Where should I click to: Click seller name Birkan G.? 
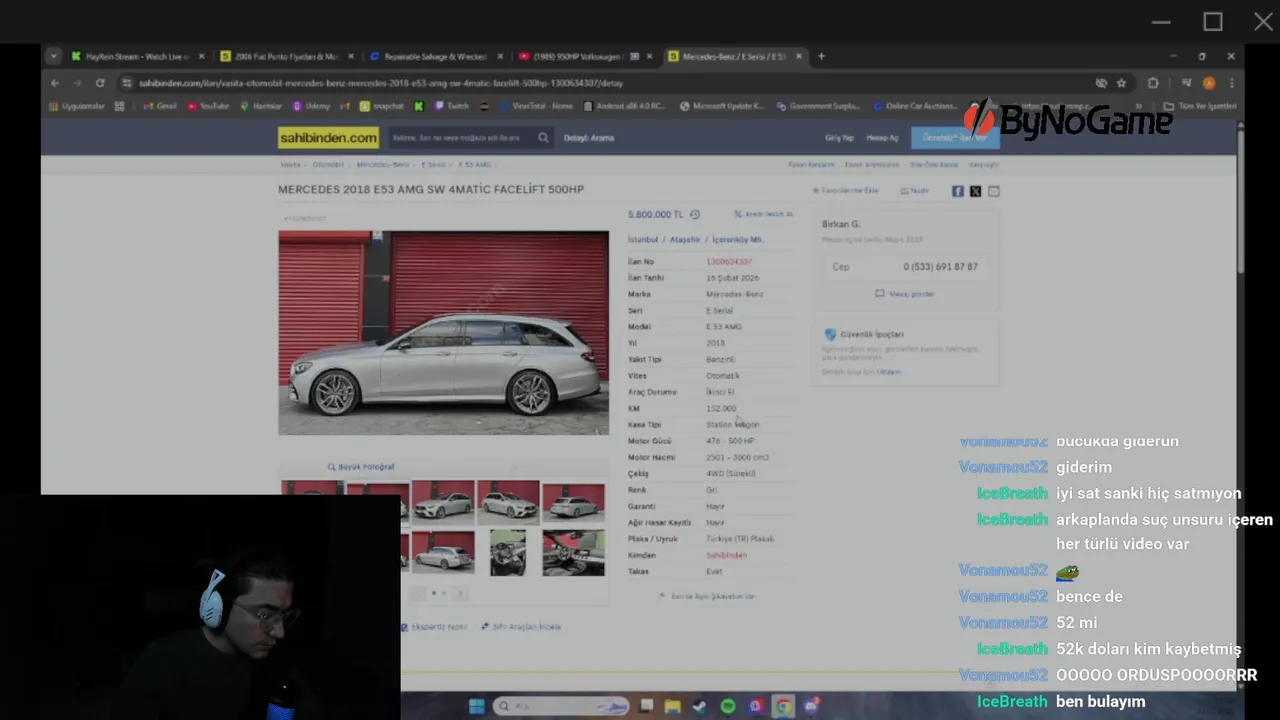[840, 224]
